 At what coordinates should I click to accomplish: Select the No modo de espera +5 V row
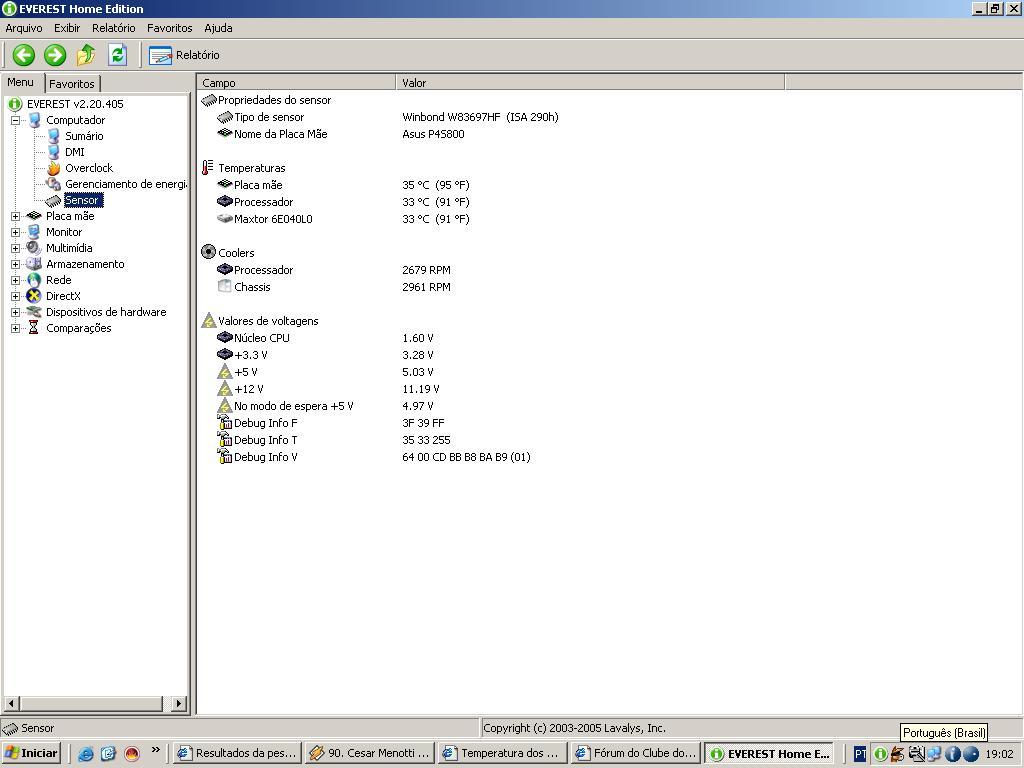tap(325, 406)
